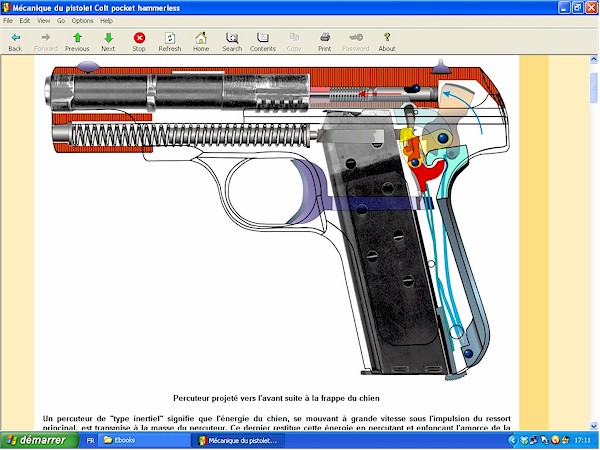Open the démarrer start menu
Viewport: 600px width, 450px height.
click(x=39, y=440)
